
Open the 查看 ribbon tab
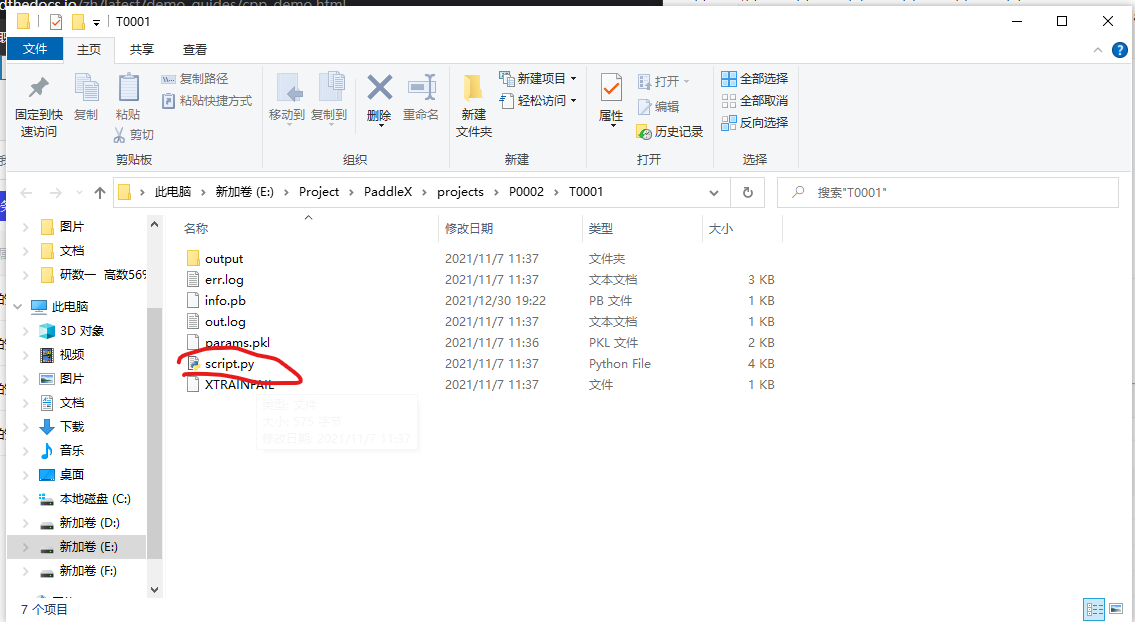(x=195, y=49)
